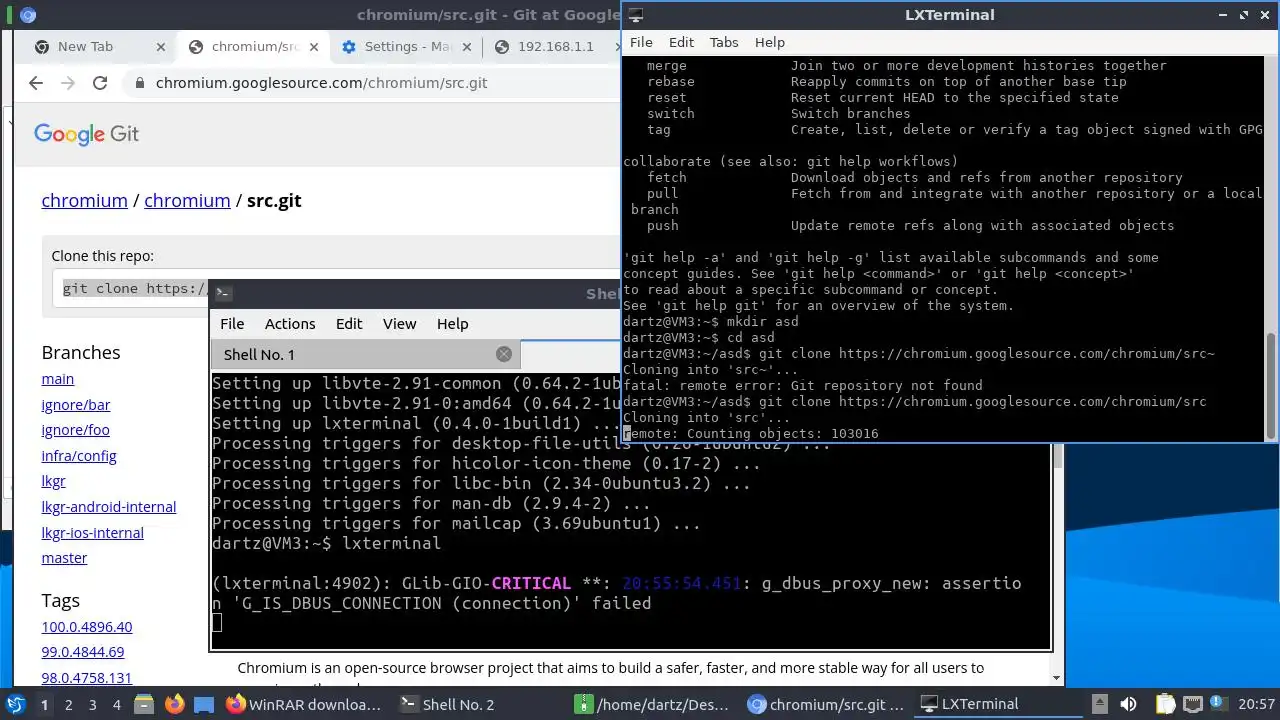Open the ignore/bar branch link
The width and height of the screenshot is (1280, 720).
click(x=75, y=405)
